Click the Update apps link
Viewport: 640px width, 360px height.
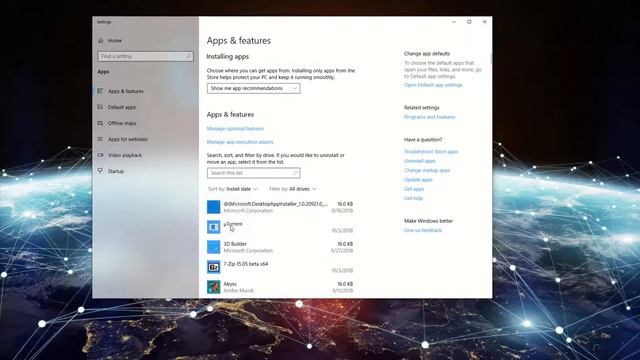click(418, 180)
